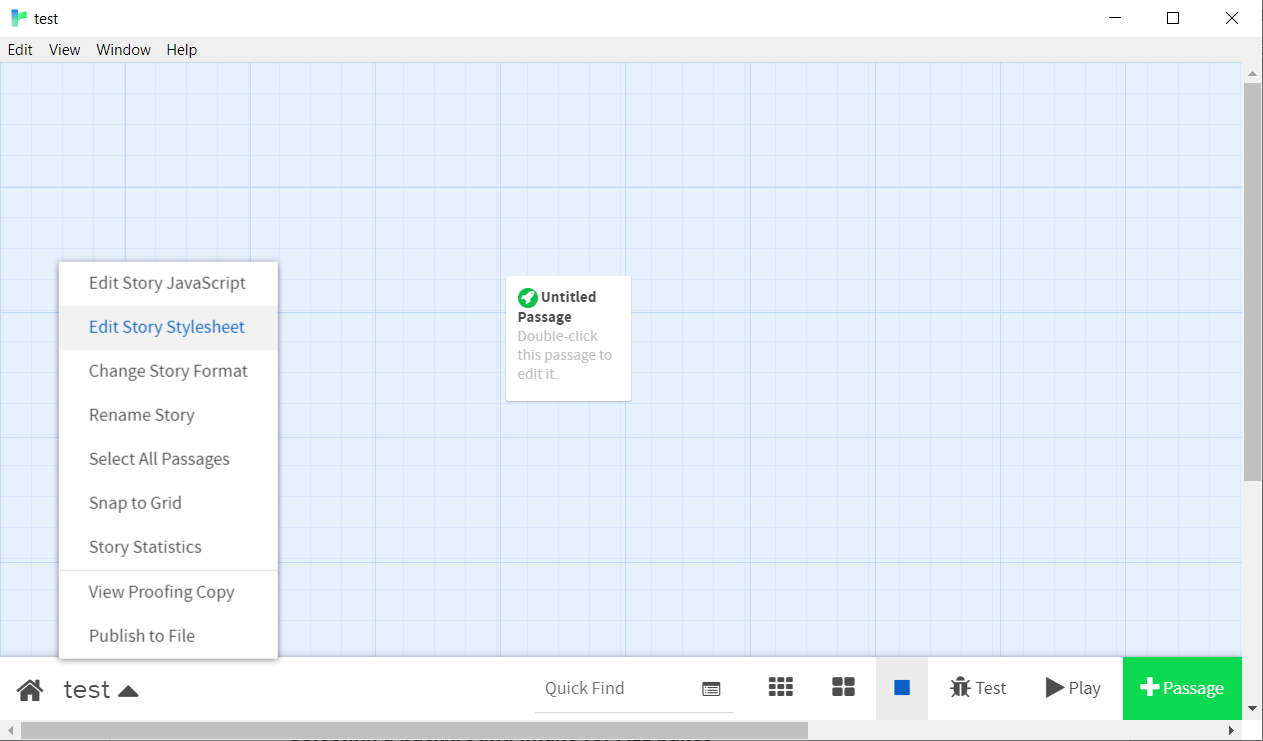Click the Play triangle icon
This screenshot has width=1263, height=741.
[x=1055, y=688]
